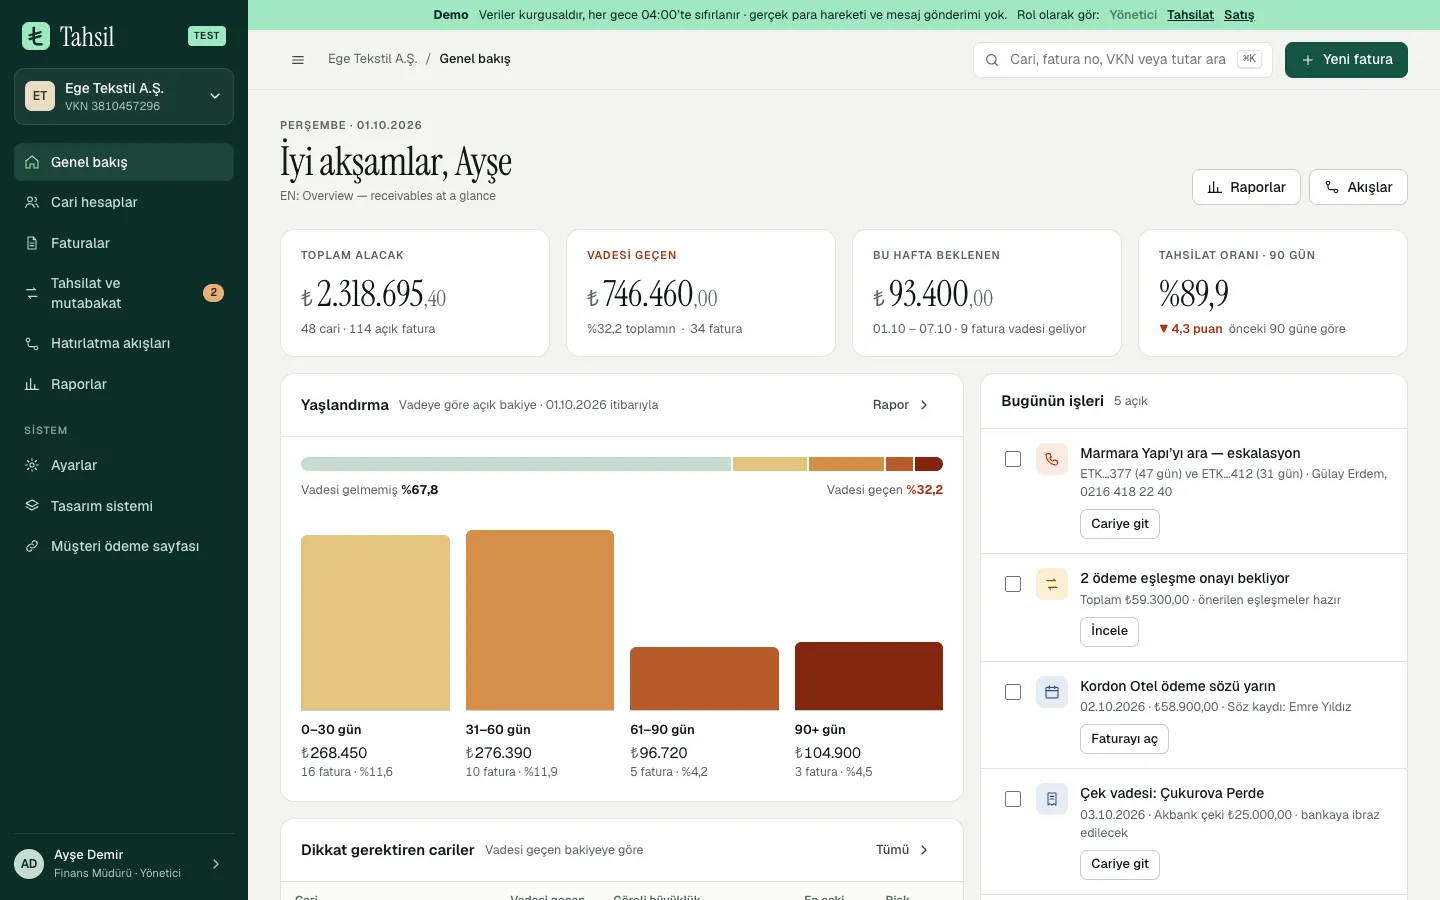Image resolution: width=1440 pixels, height=900 pixels.
Task: Click the badge showing 2 pending reconciliations
Action: coord(213,293)
